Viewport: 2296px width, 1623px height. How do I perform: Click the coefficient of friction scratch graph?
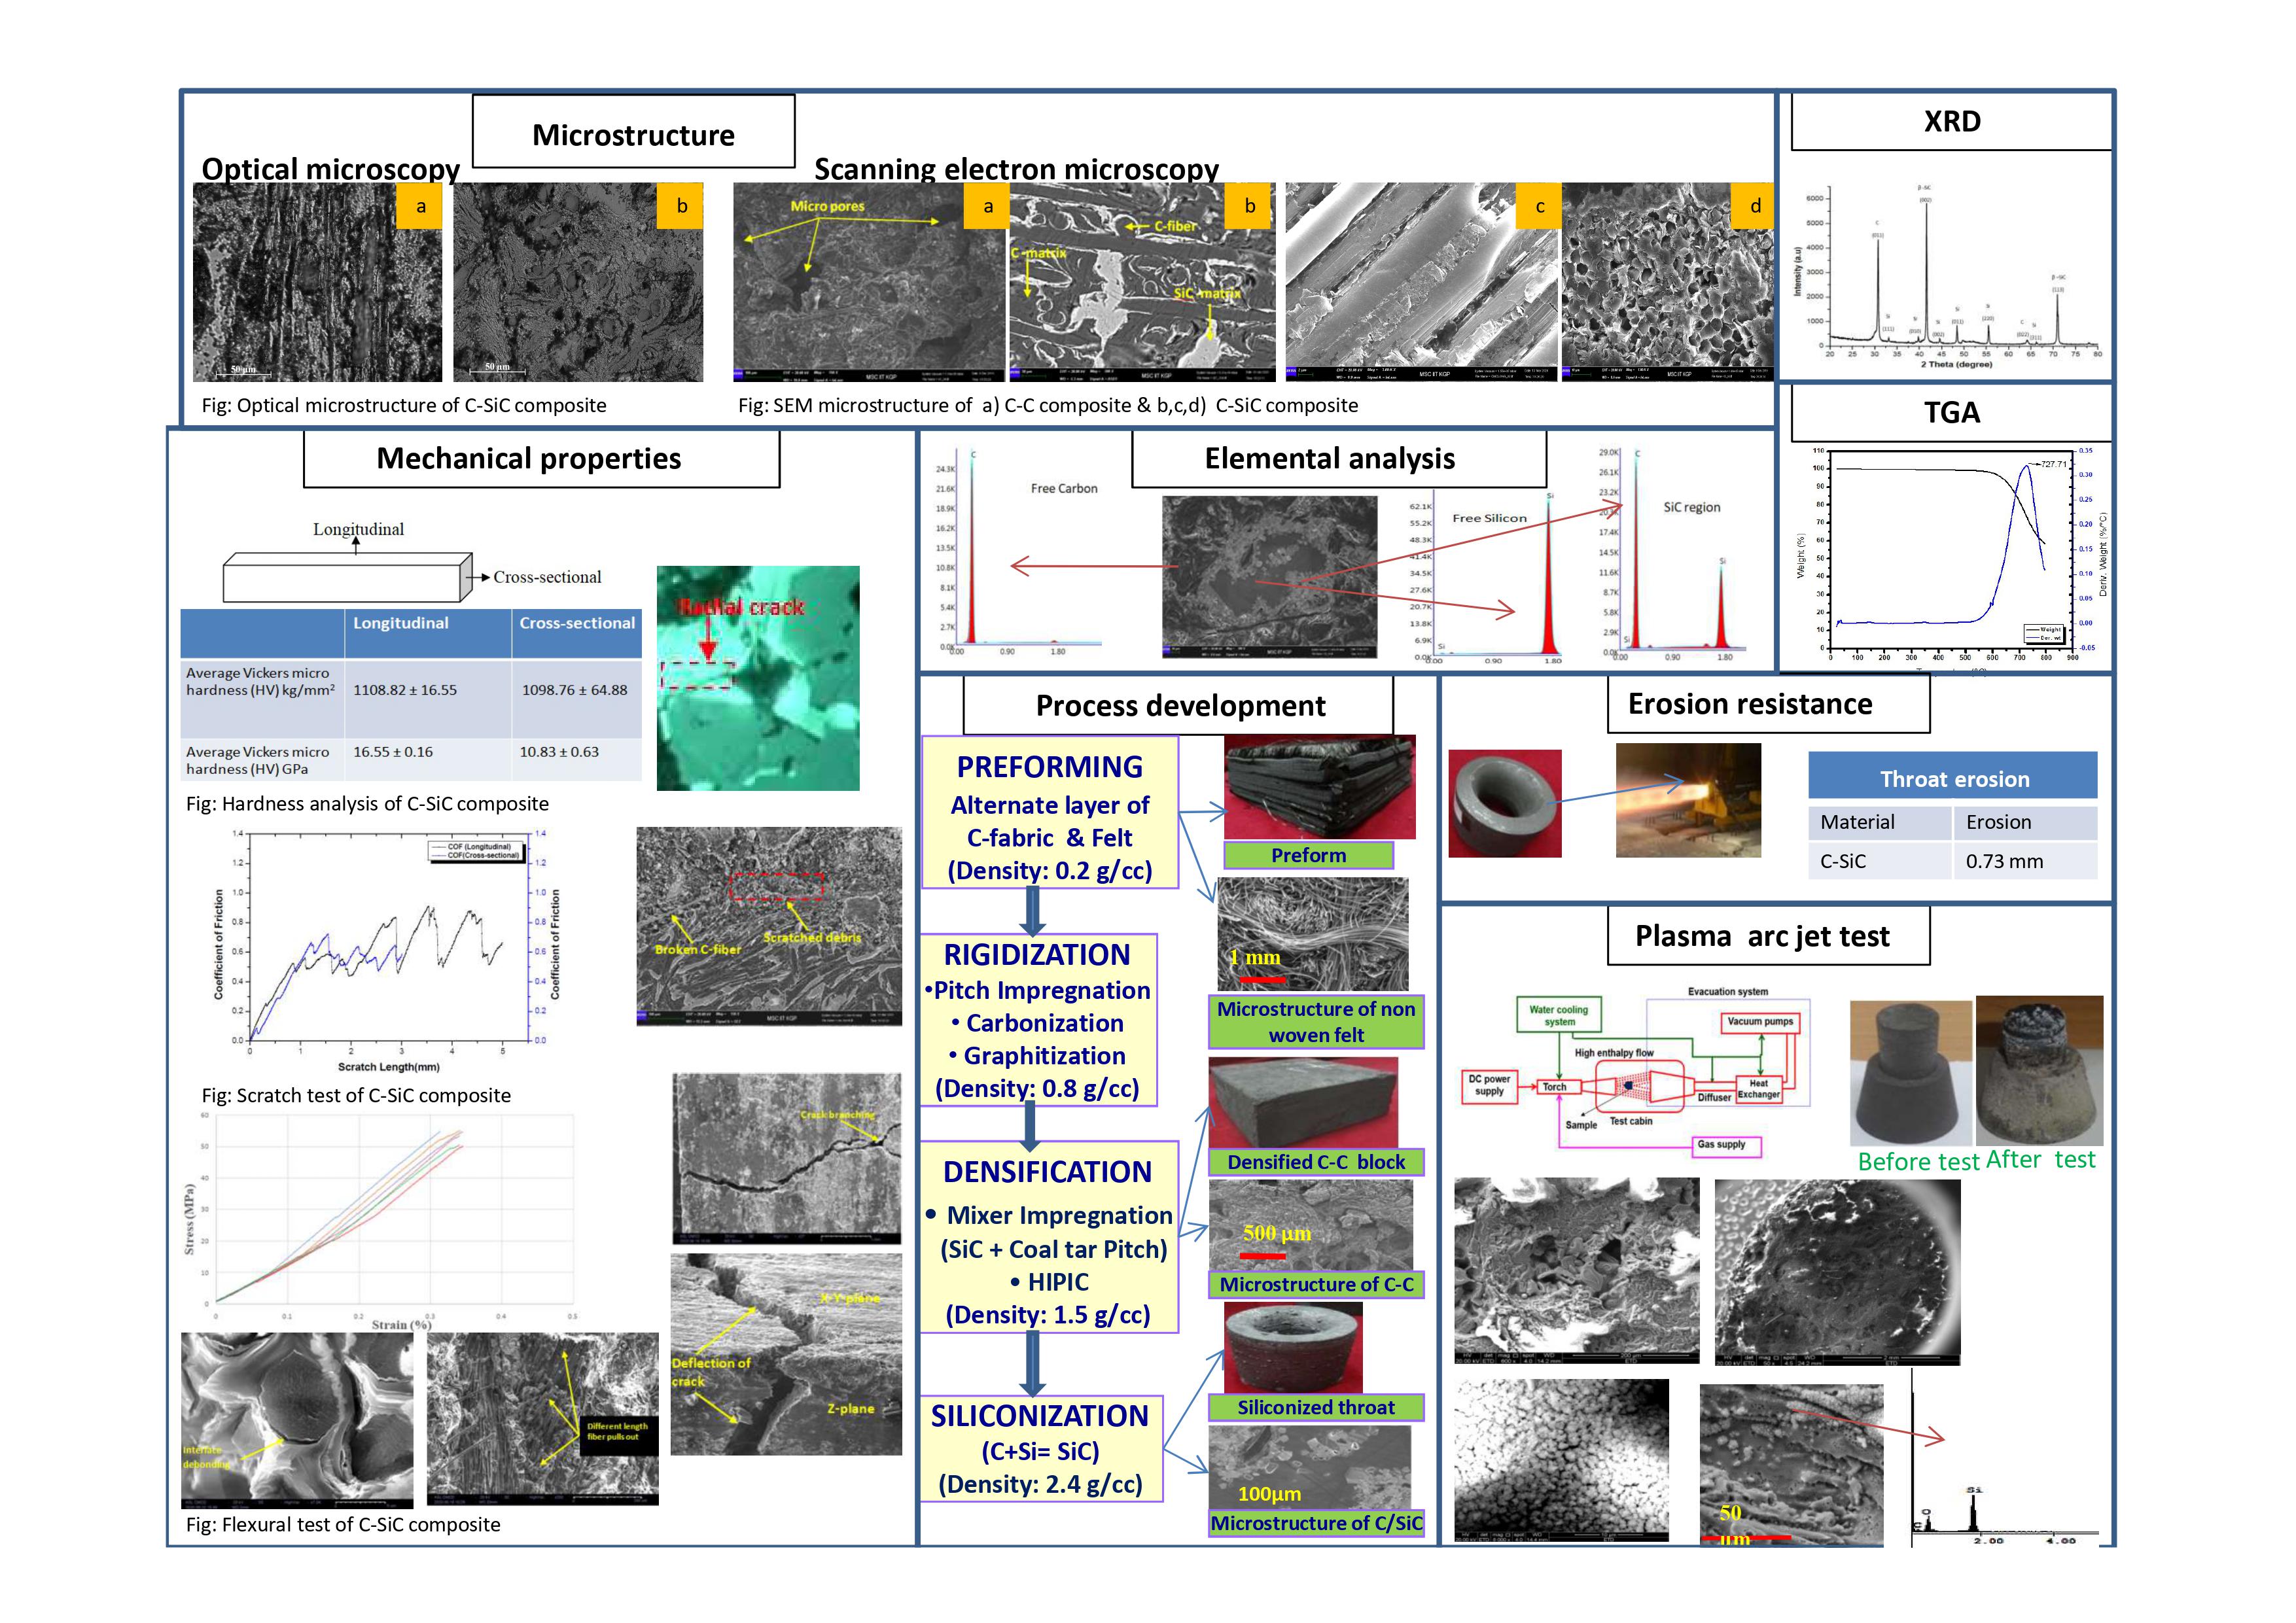click(x=388, y=950)
